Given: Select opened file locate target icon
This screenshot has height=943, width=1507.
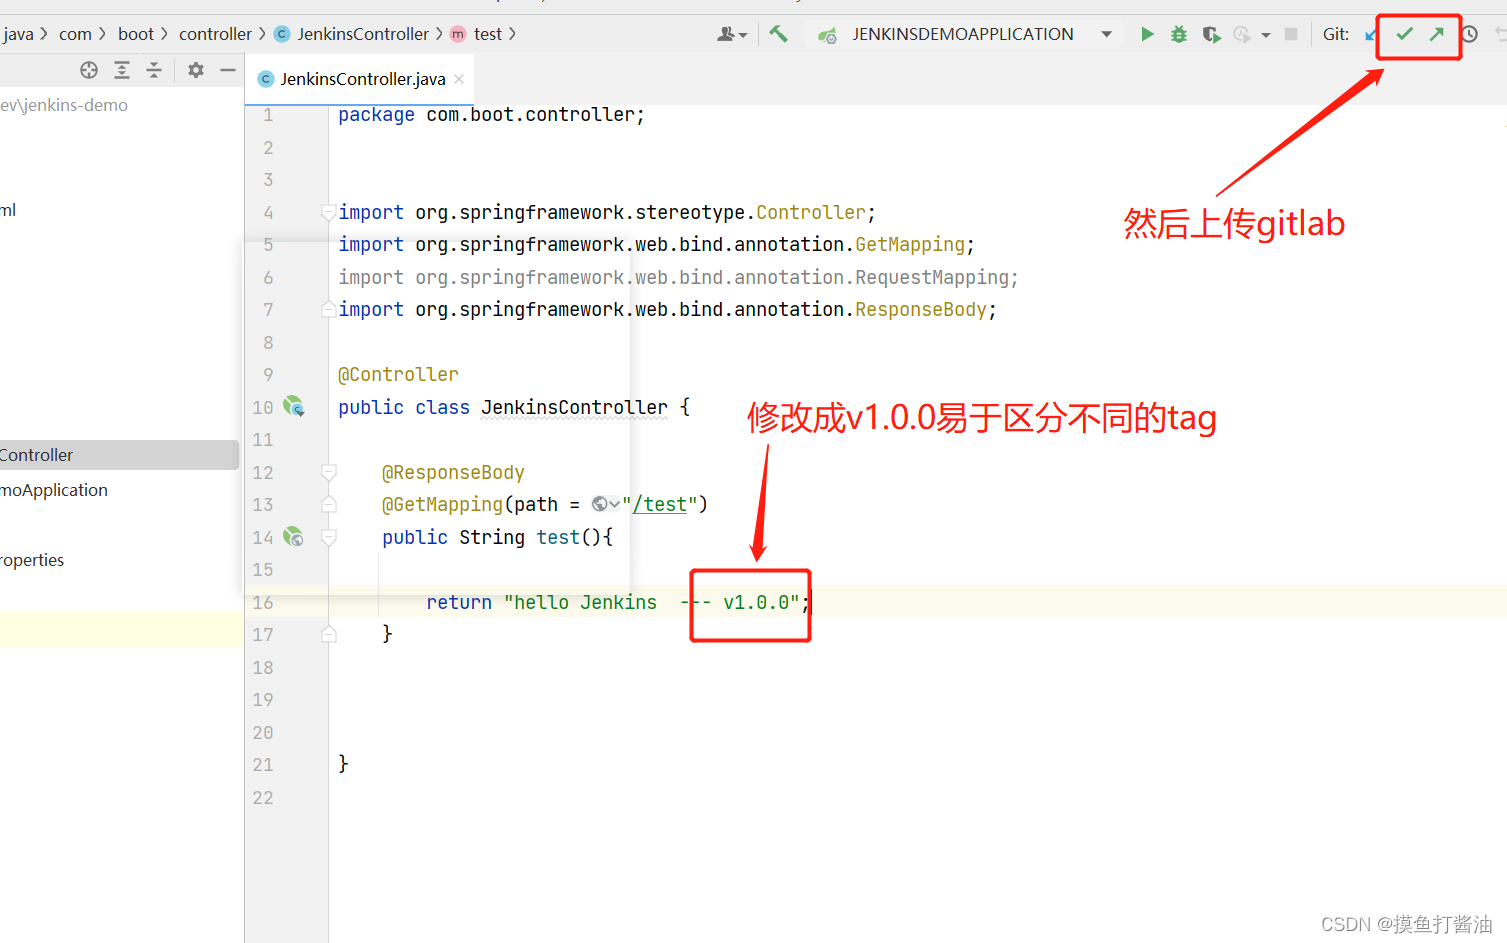Looking at the screenshot, I should tap(89, 70).
